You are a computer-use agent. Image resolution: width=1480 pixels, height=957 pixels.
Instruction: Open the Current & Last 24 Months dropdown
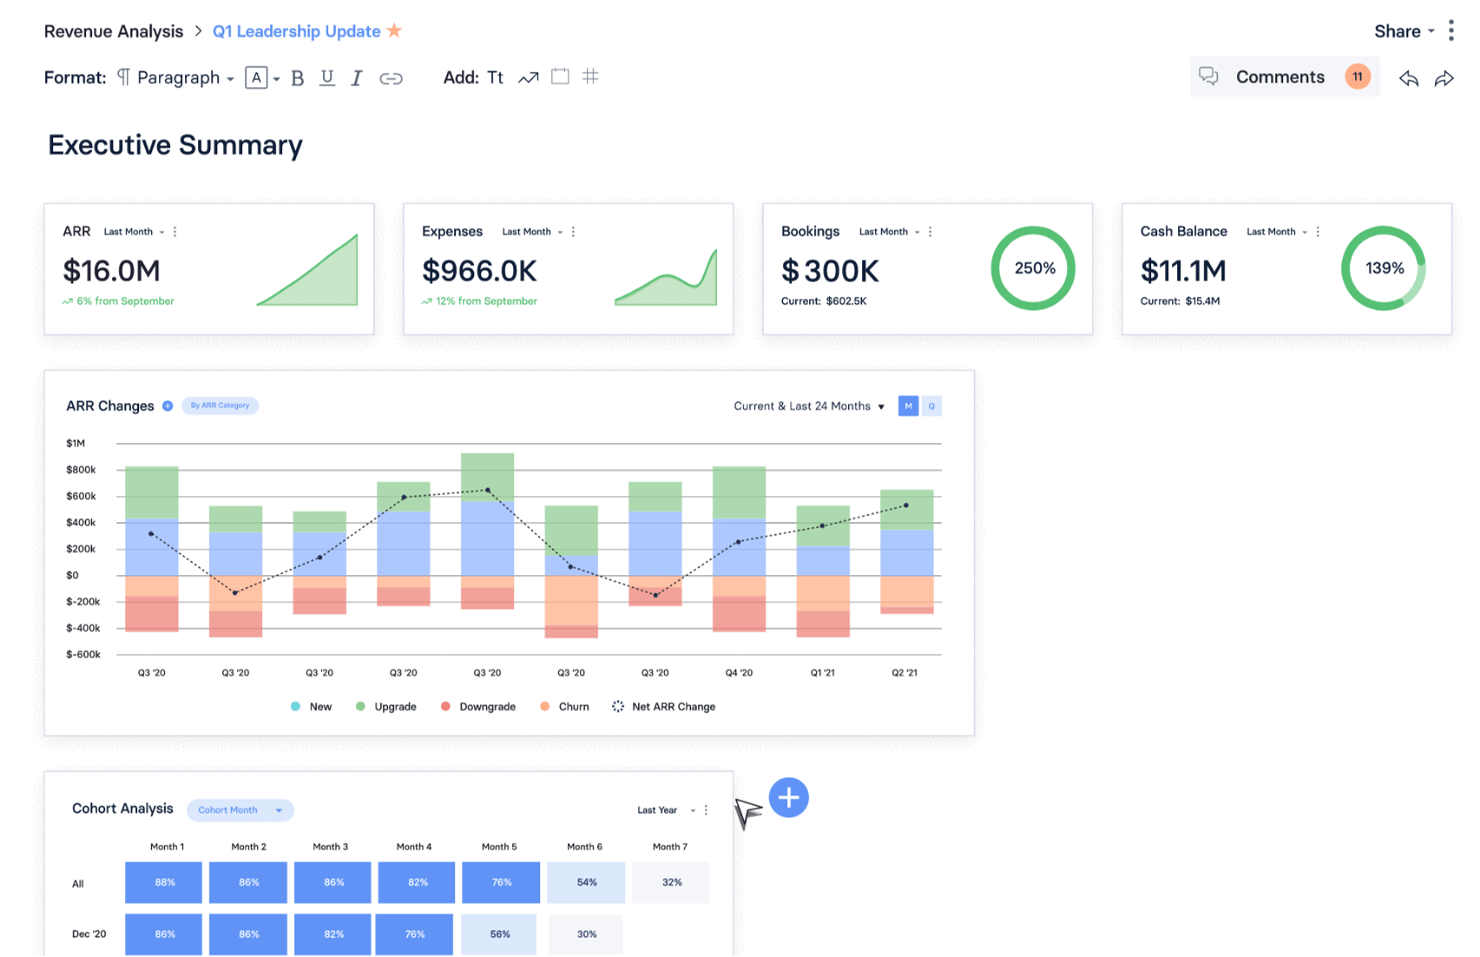pos(808,406)
